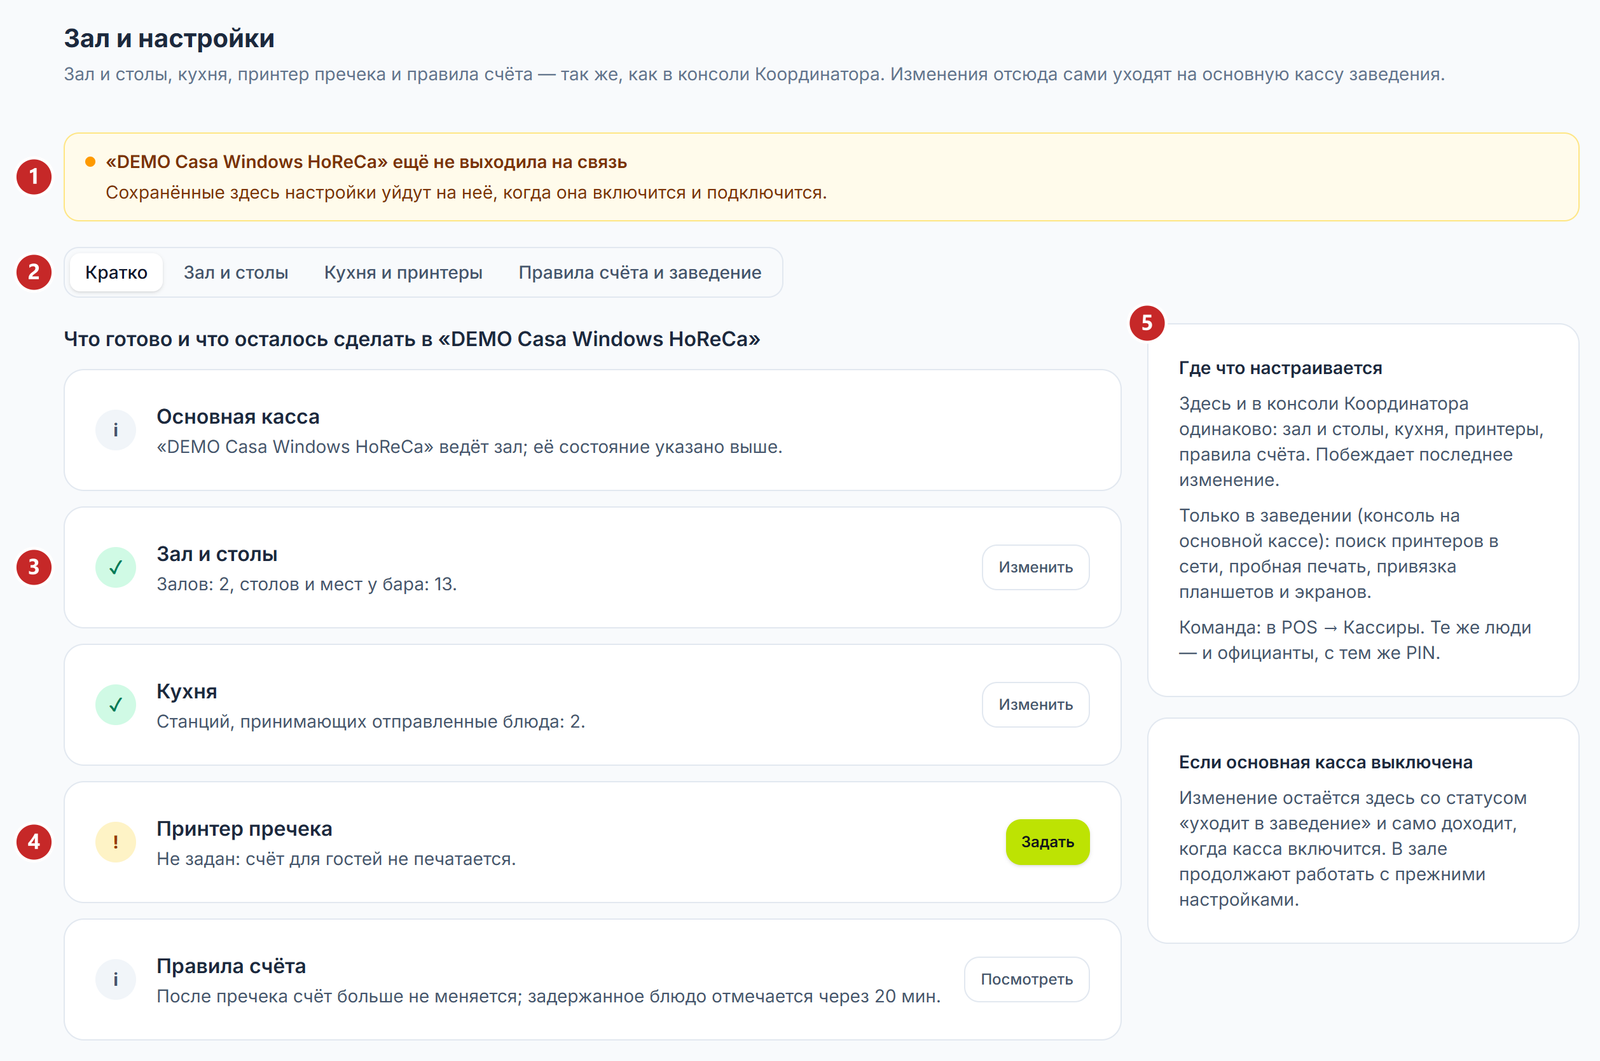This screenshot has height=1061, width=1600.
Task: Click page heading Зал и настройки
Action: point(169,38)
